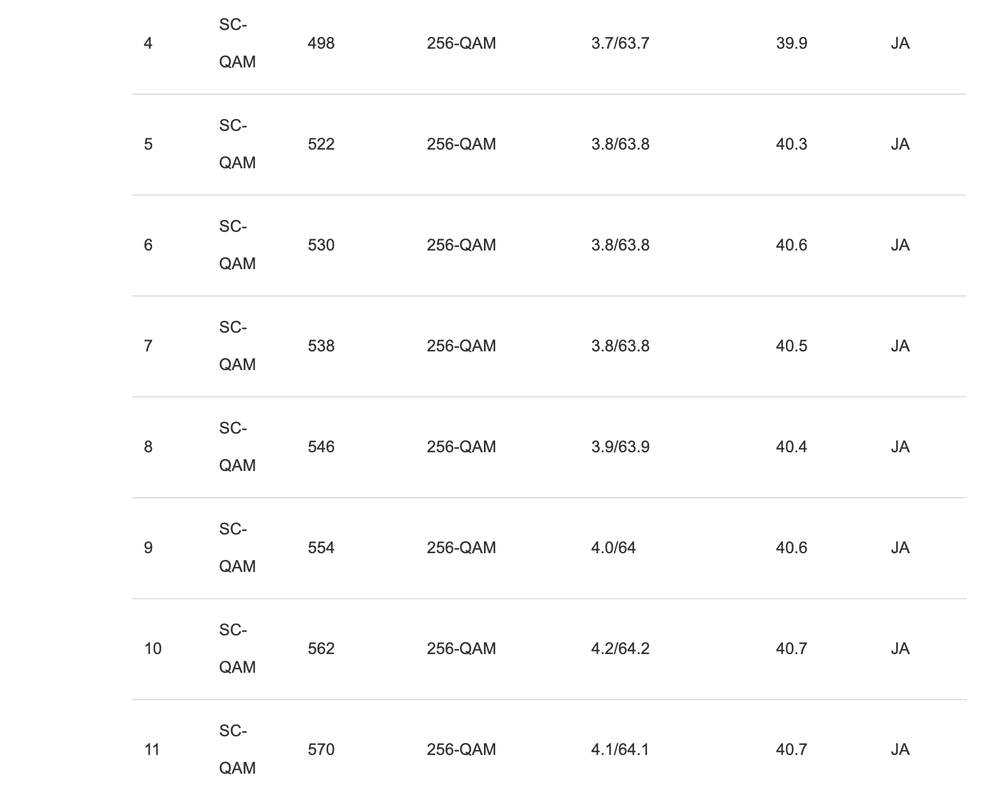
Task: Select the 3.9/63.9 power value
Action: tap(620, 448)
